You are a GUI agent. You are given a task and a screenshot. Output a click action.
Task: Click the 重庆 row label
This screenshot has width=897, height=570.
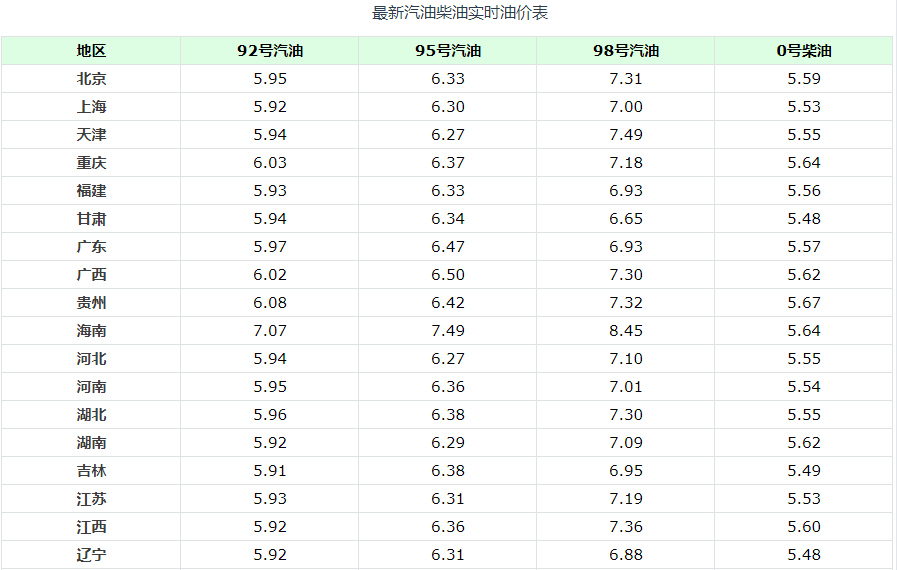point(91,163)
